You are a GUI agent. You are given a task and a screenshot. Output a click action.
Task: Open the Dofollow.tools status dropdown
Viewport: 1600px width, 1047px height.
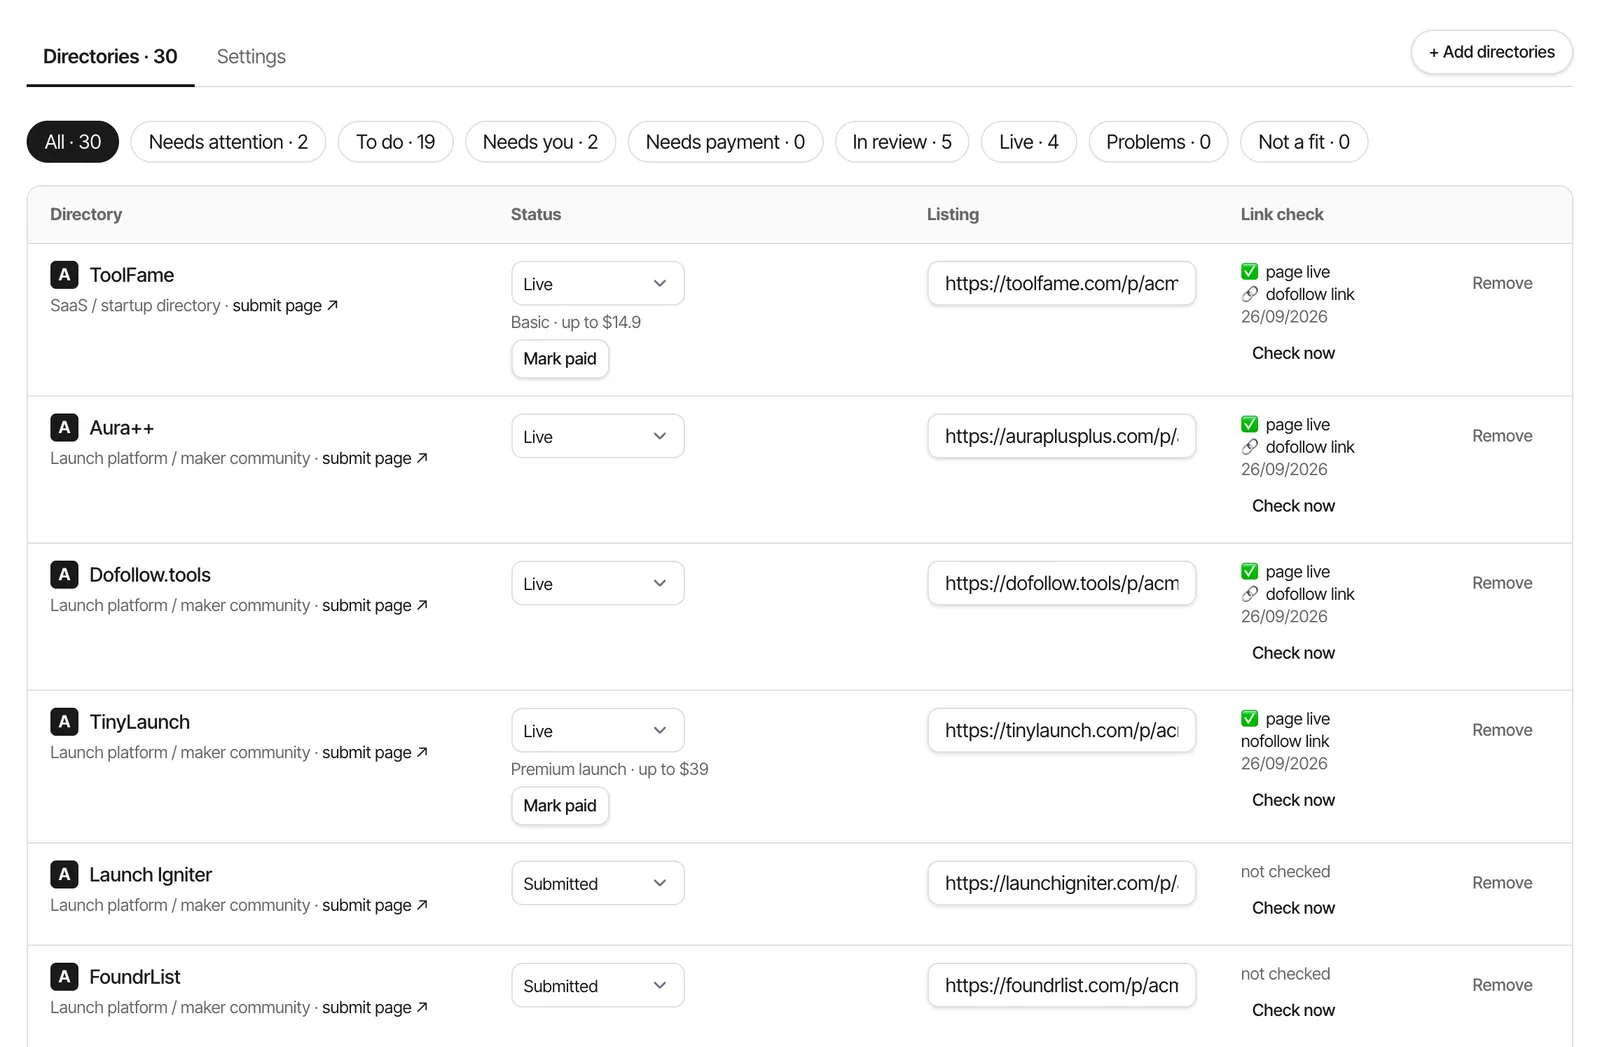point(597,583)
